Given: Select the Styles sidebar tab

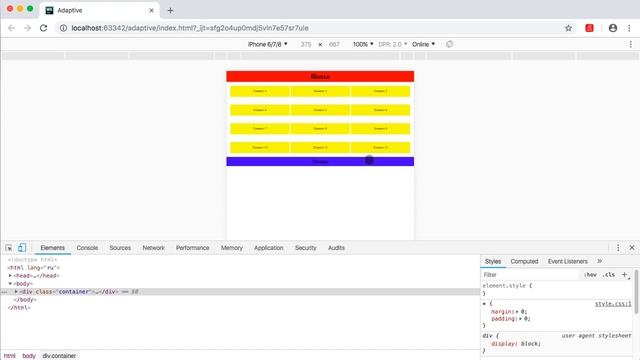Looking at the screenshot, I should [493, 261].
